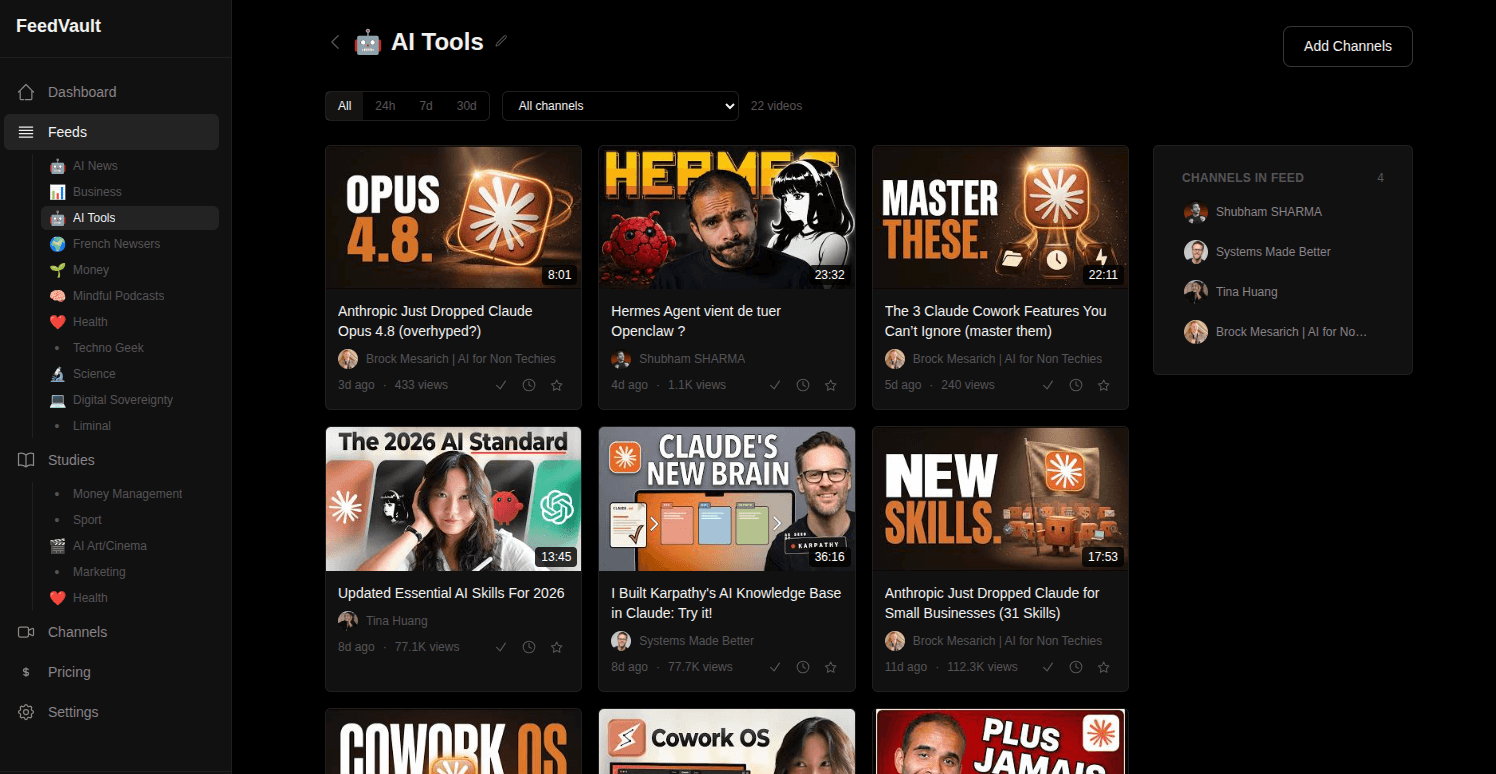Filter videos to last 30d
The image size is (1496, 774).
tap(466, 106)
